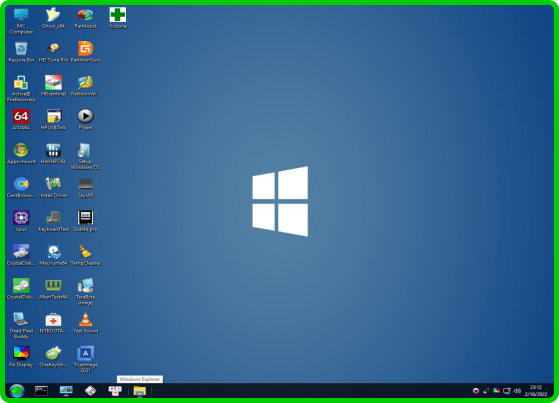Launch the OneKeyGh... shortcut
The height and width of the screenshot is (403, 559).
point(53,357)
